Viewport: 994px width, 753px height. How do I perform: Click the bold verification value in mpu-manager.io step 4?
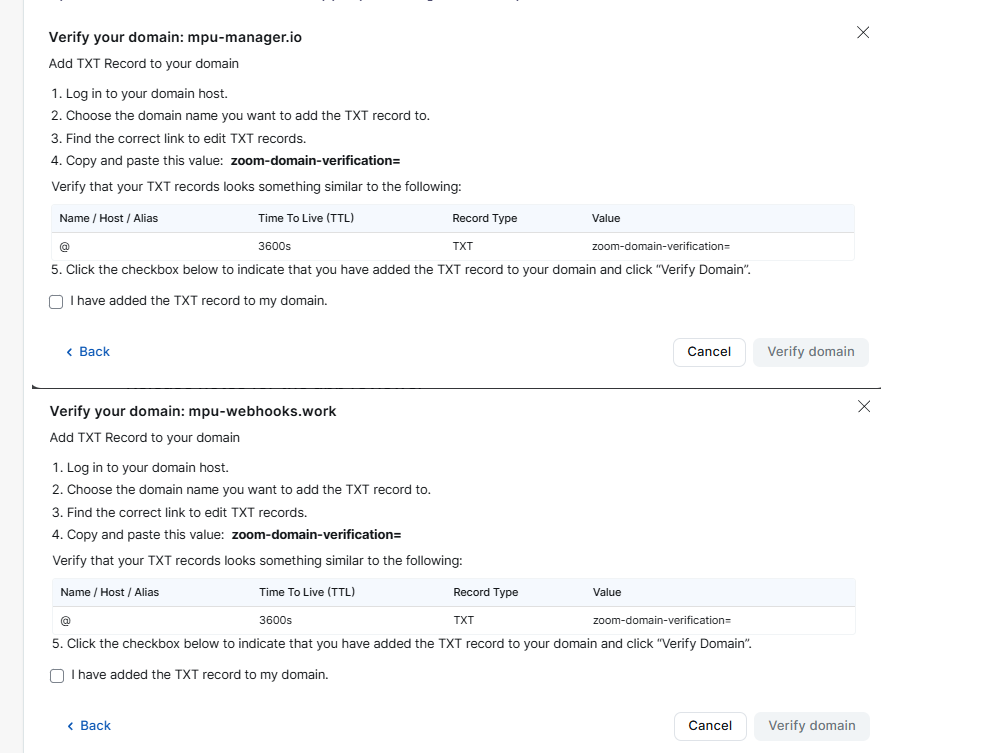(315, 161)
